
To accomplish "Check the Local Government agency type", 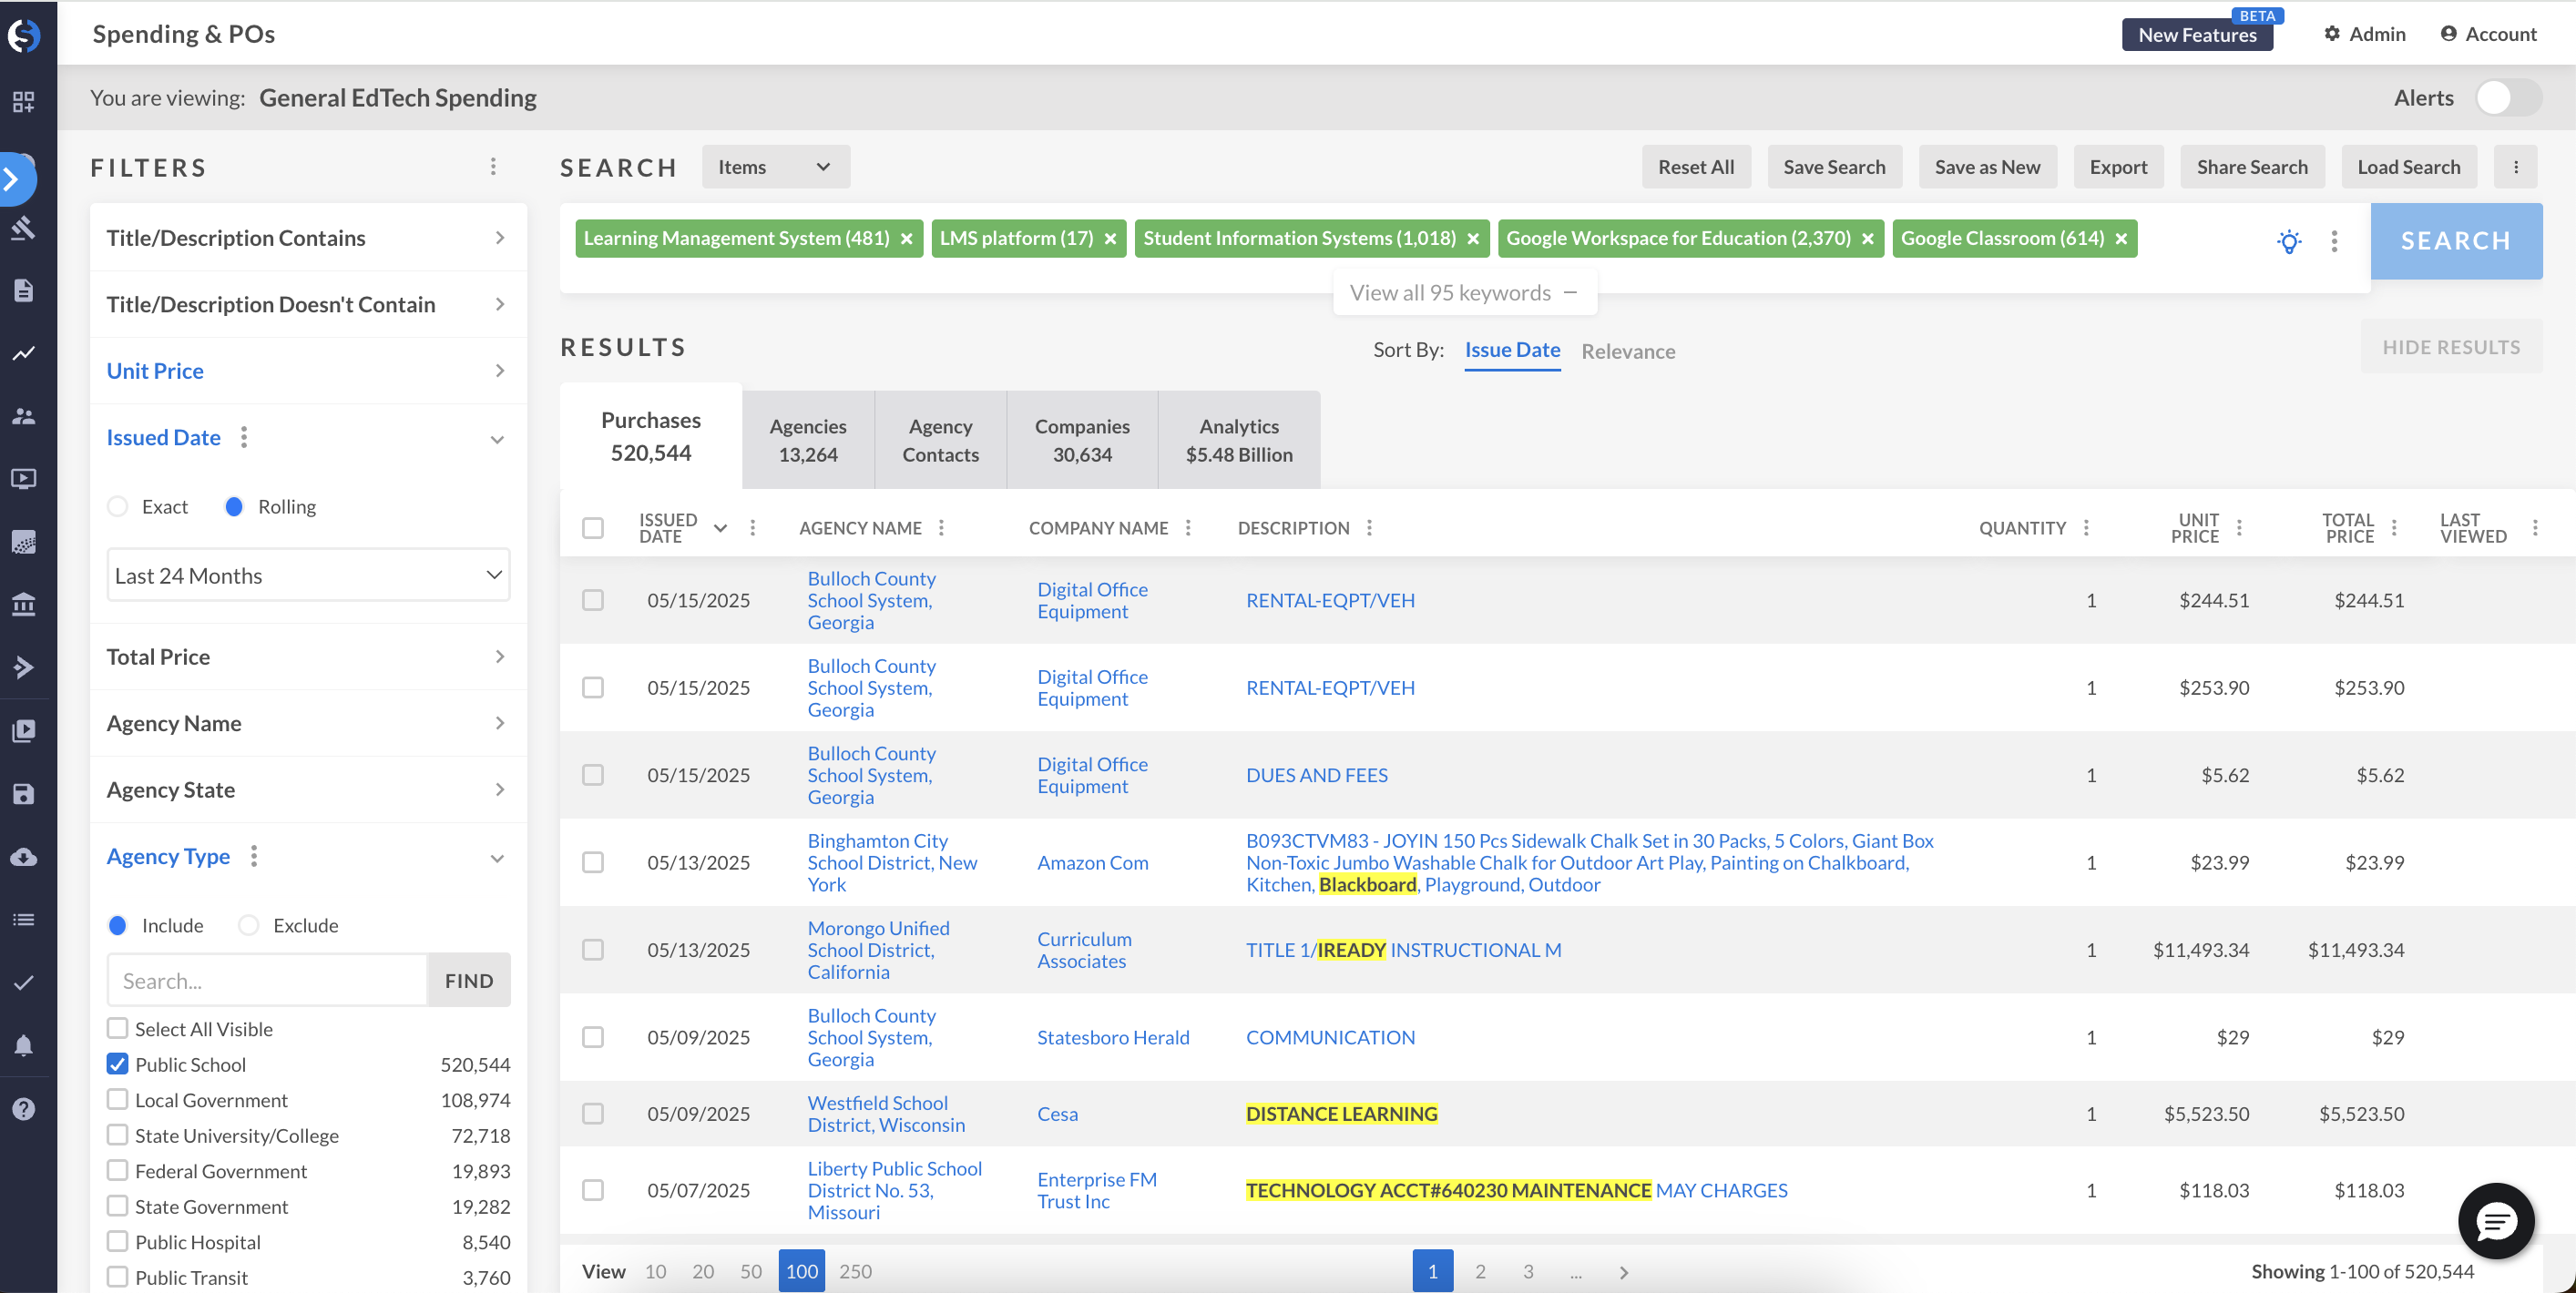I will point(118,1100).
